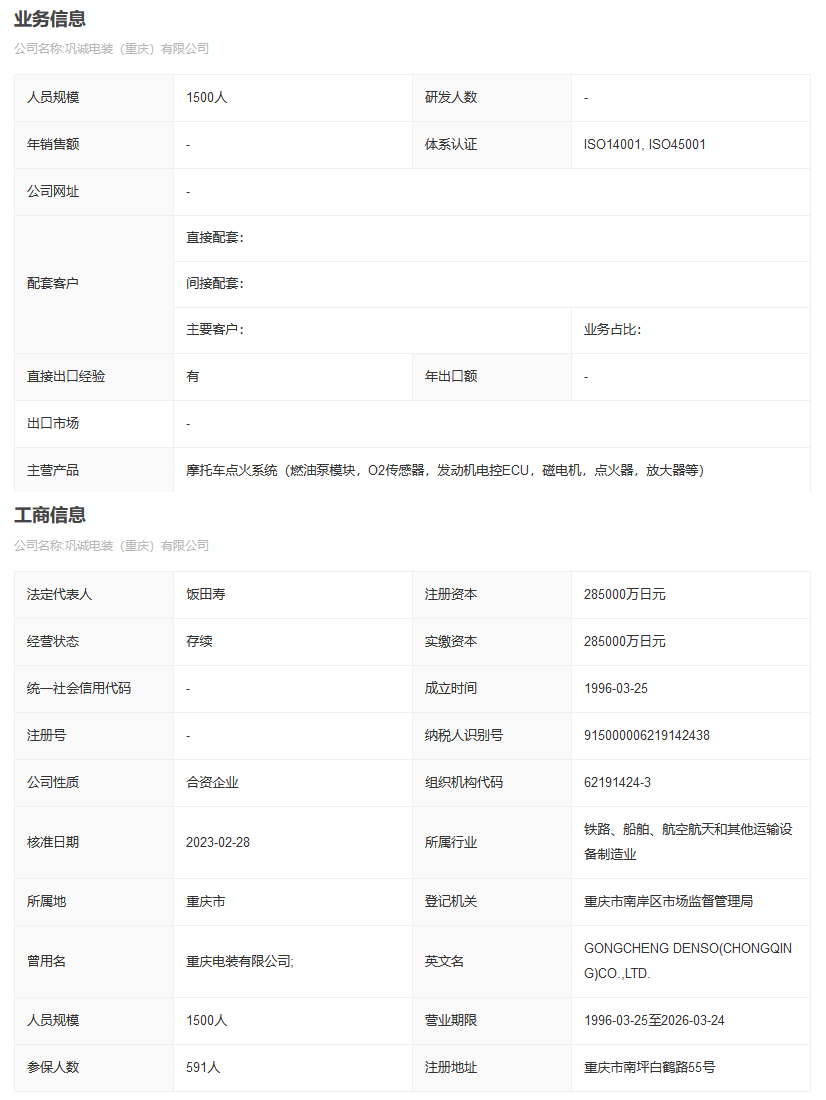Select 1500人 value in the 工商信息 table
The height and width of the screenshot is (1100, 826).
[x=206, y=1021]
